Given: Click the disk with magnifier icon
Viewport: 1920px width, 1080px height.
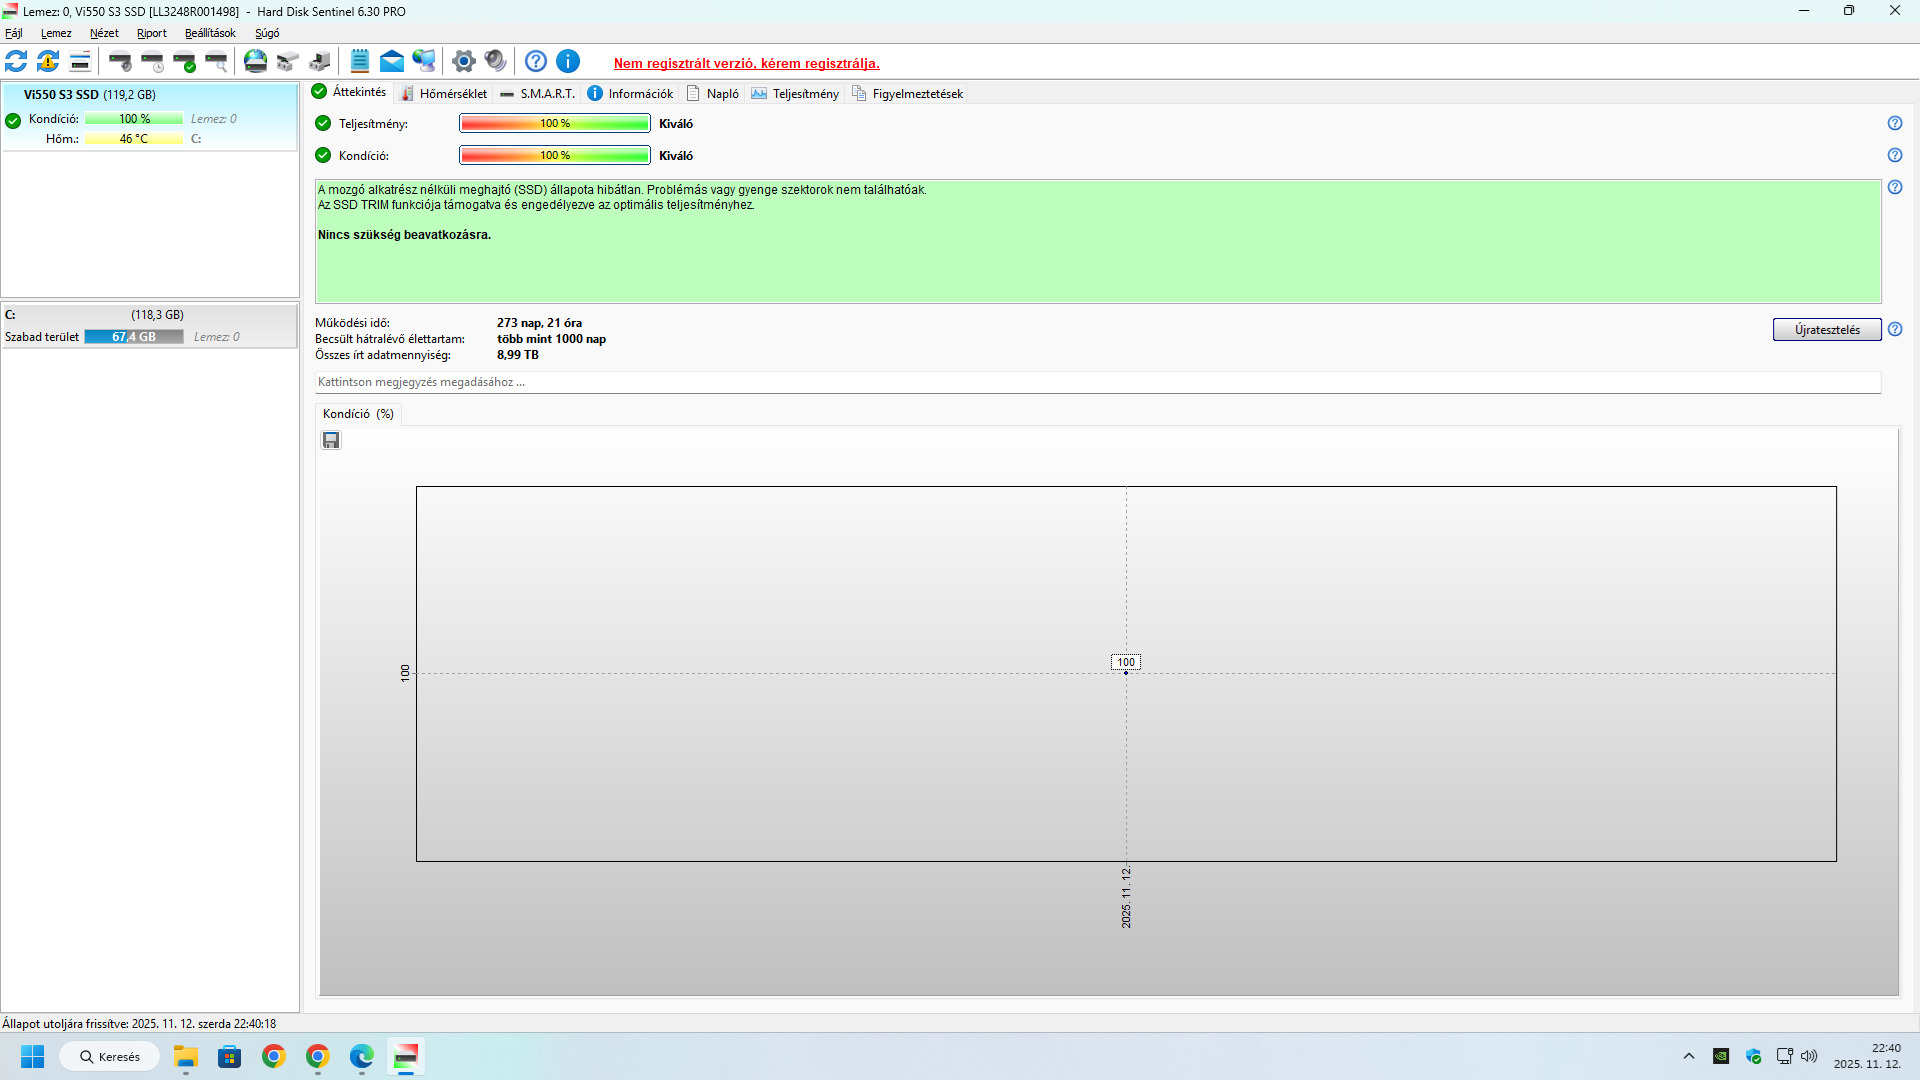Looking at the screenshot, I should (x=217, y=62).
